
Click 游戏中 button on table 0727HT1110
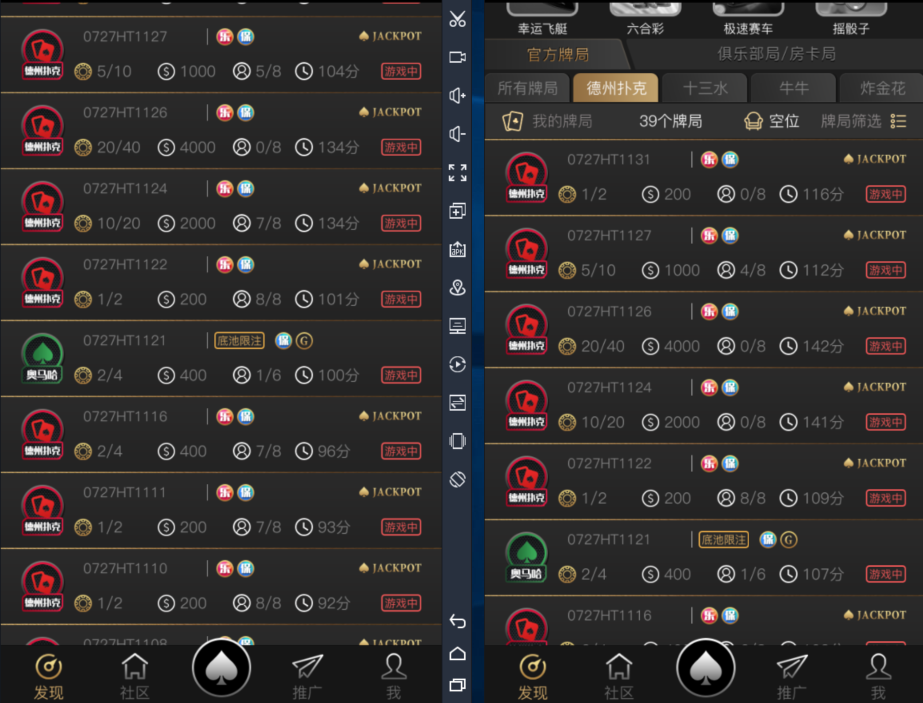point(401,603)
